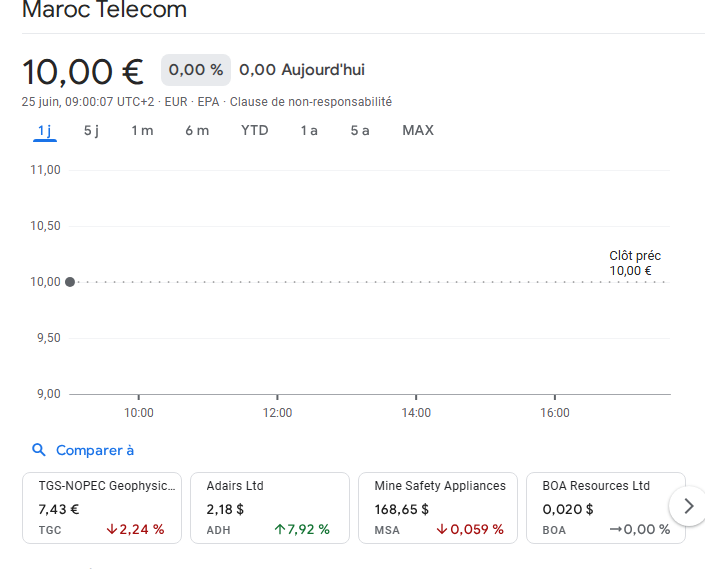Click the Comparer à link
The width and height of the screenshot is (705, 569).
point(95,450)
